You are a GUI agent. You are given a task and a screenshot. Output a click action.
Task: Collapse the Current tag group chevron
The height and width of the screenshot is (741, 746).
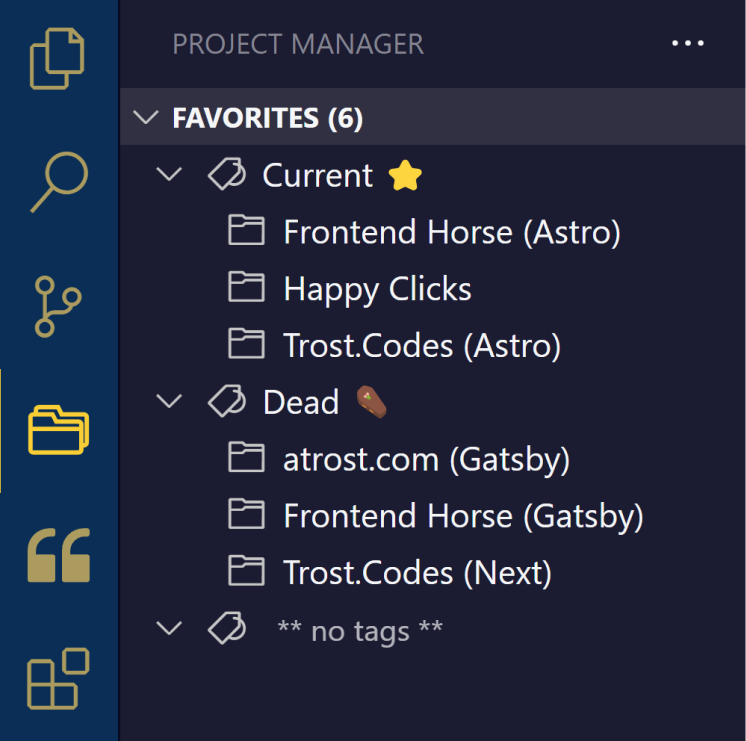[x=169, y=174]
